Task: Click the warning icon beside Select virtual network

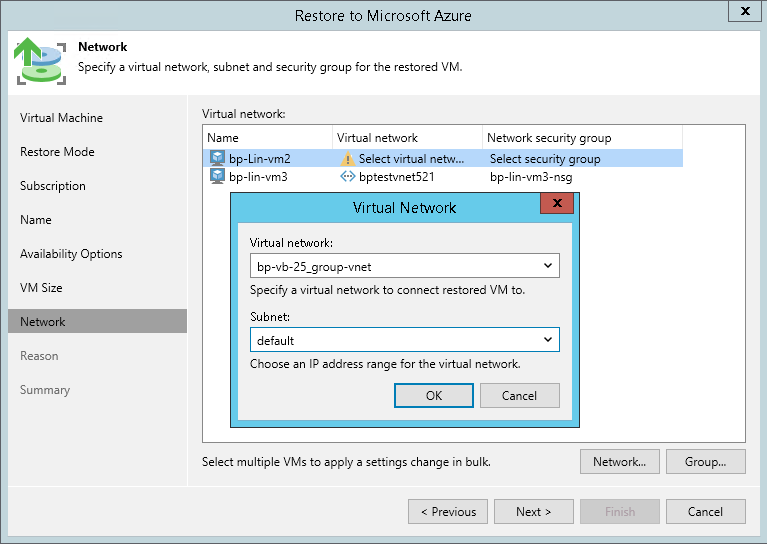Action: click(x=347, y=159)
